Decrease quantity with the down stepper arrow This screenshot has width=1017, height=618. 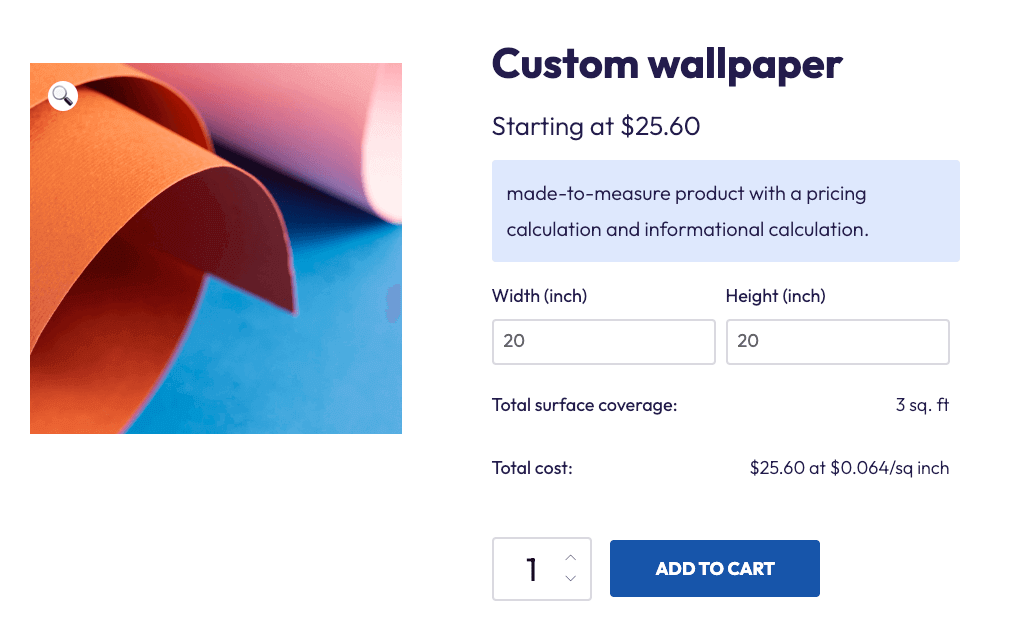point(570,579)
